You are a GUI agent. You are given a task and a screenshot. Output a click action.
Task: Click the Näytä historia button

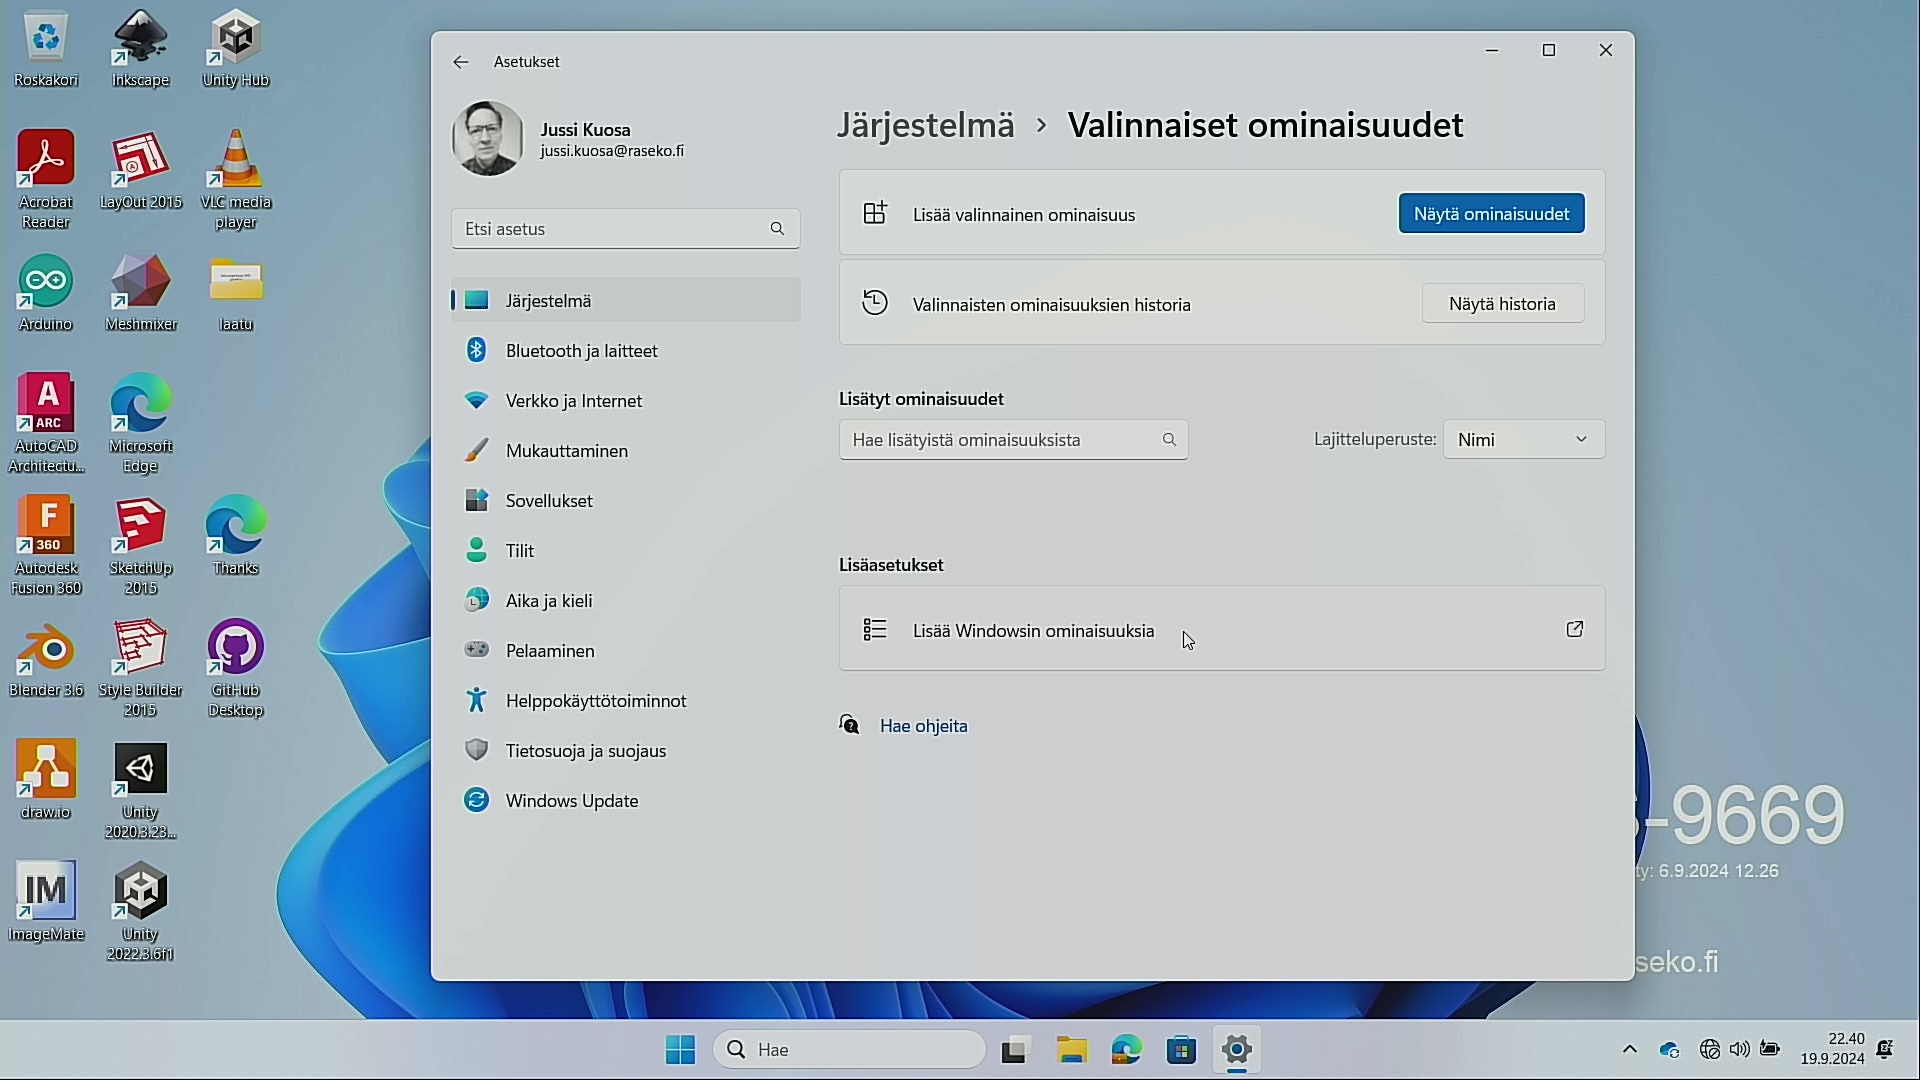click(x=1502, y=304)
